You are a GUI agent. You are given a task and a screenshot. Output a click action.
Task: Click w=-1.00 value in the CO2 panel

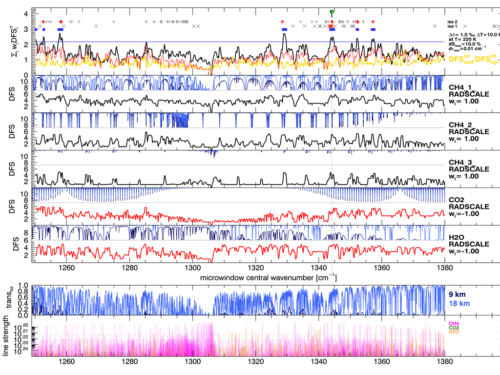coord(464,214)
